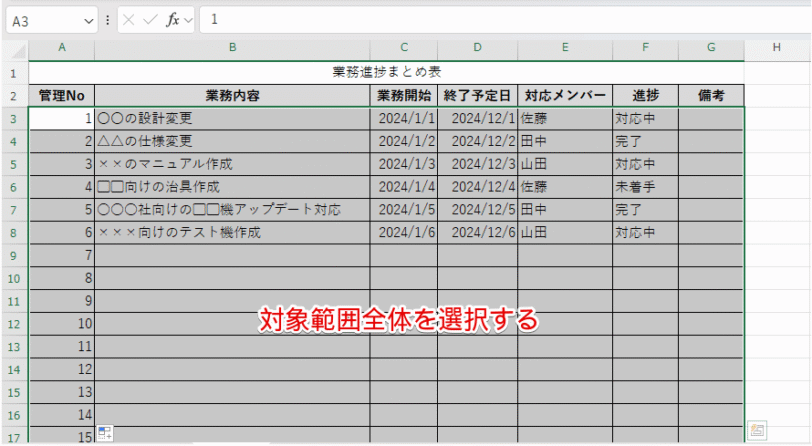
Task: Click the end date cell 2024/12/2
Action: (x=477, y=141)
